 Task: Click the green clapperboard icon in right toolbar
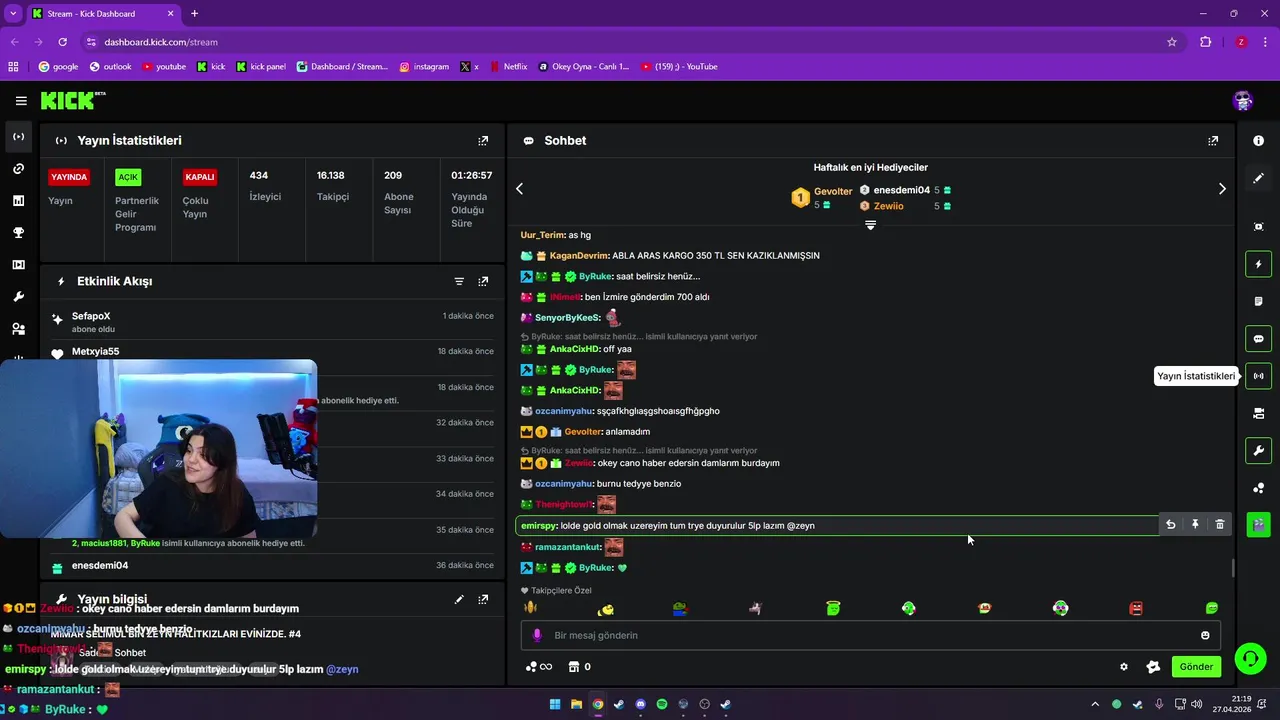[1258, 524]
